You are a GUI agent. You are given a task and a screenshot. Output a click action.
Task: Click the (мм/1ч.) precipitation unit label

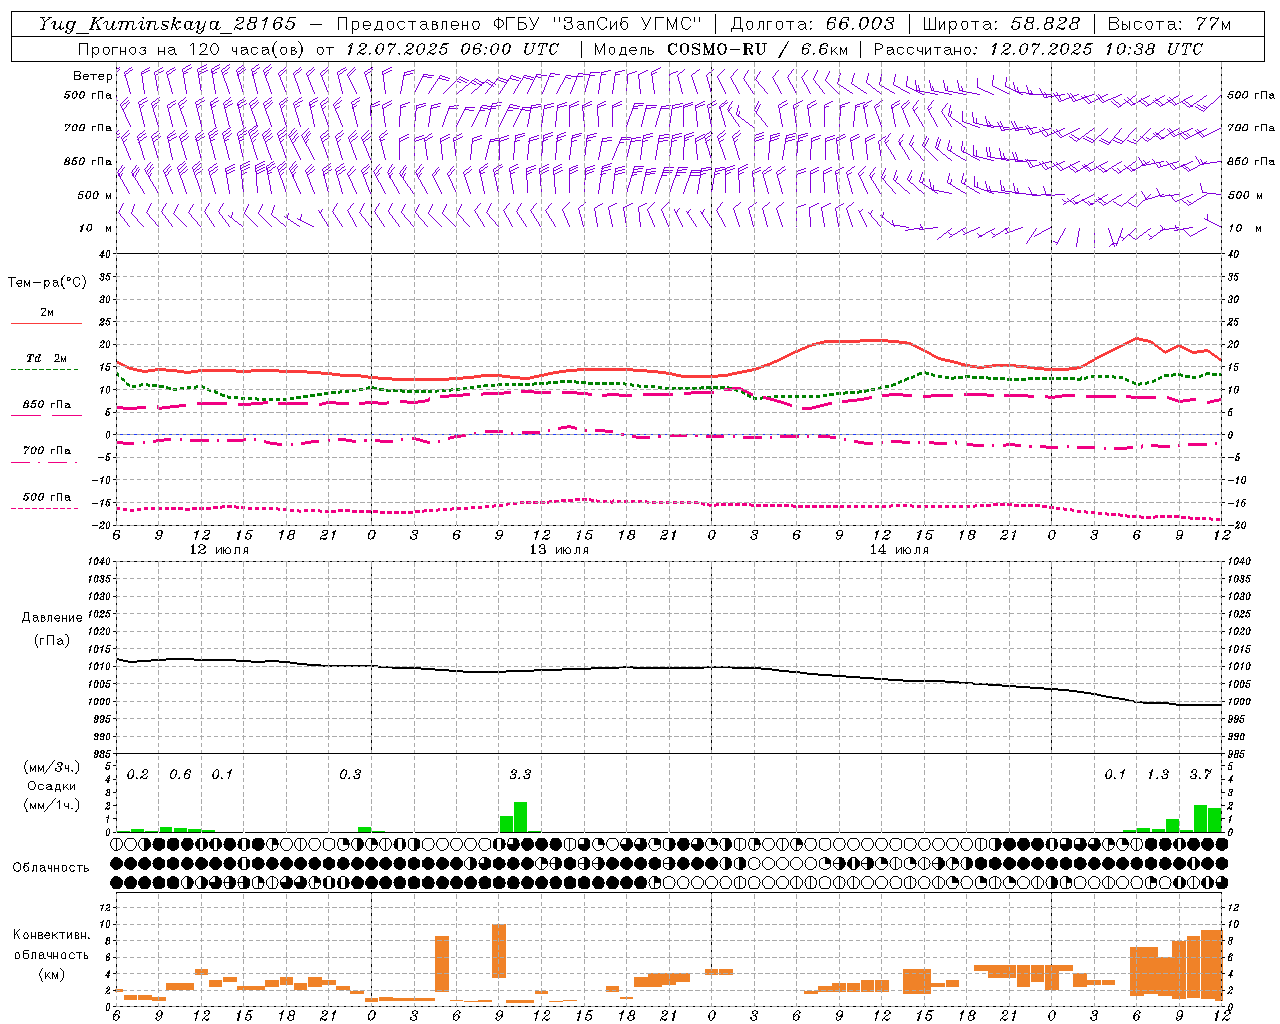(x=52, y=805)
